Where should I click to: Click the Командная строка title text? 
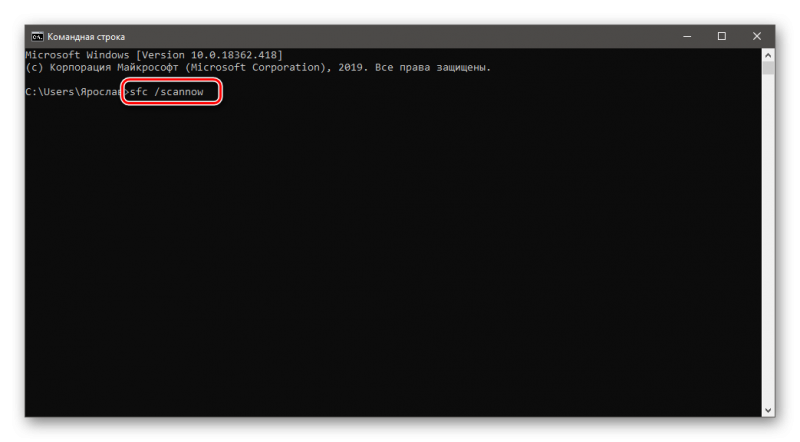point(86,37)
